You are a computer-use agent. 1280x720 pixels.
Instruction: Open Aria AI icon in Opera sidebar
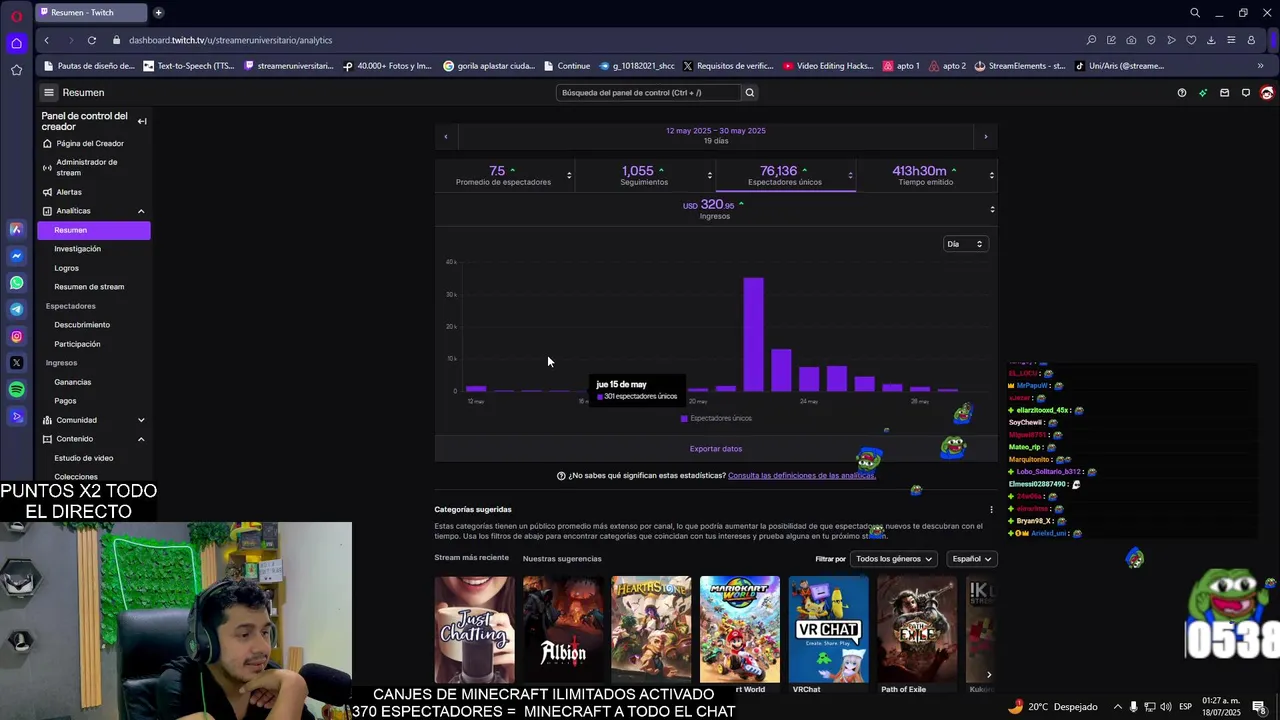pyautogui.click(x=16, y=229)
